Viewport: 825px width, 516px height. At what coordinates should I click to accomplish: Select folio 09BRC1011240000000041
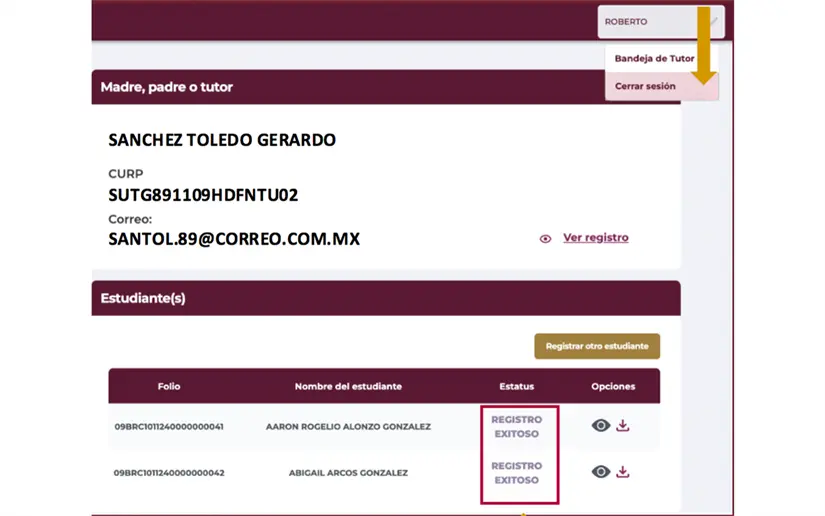click(169, 427)
